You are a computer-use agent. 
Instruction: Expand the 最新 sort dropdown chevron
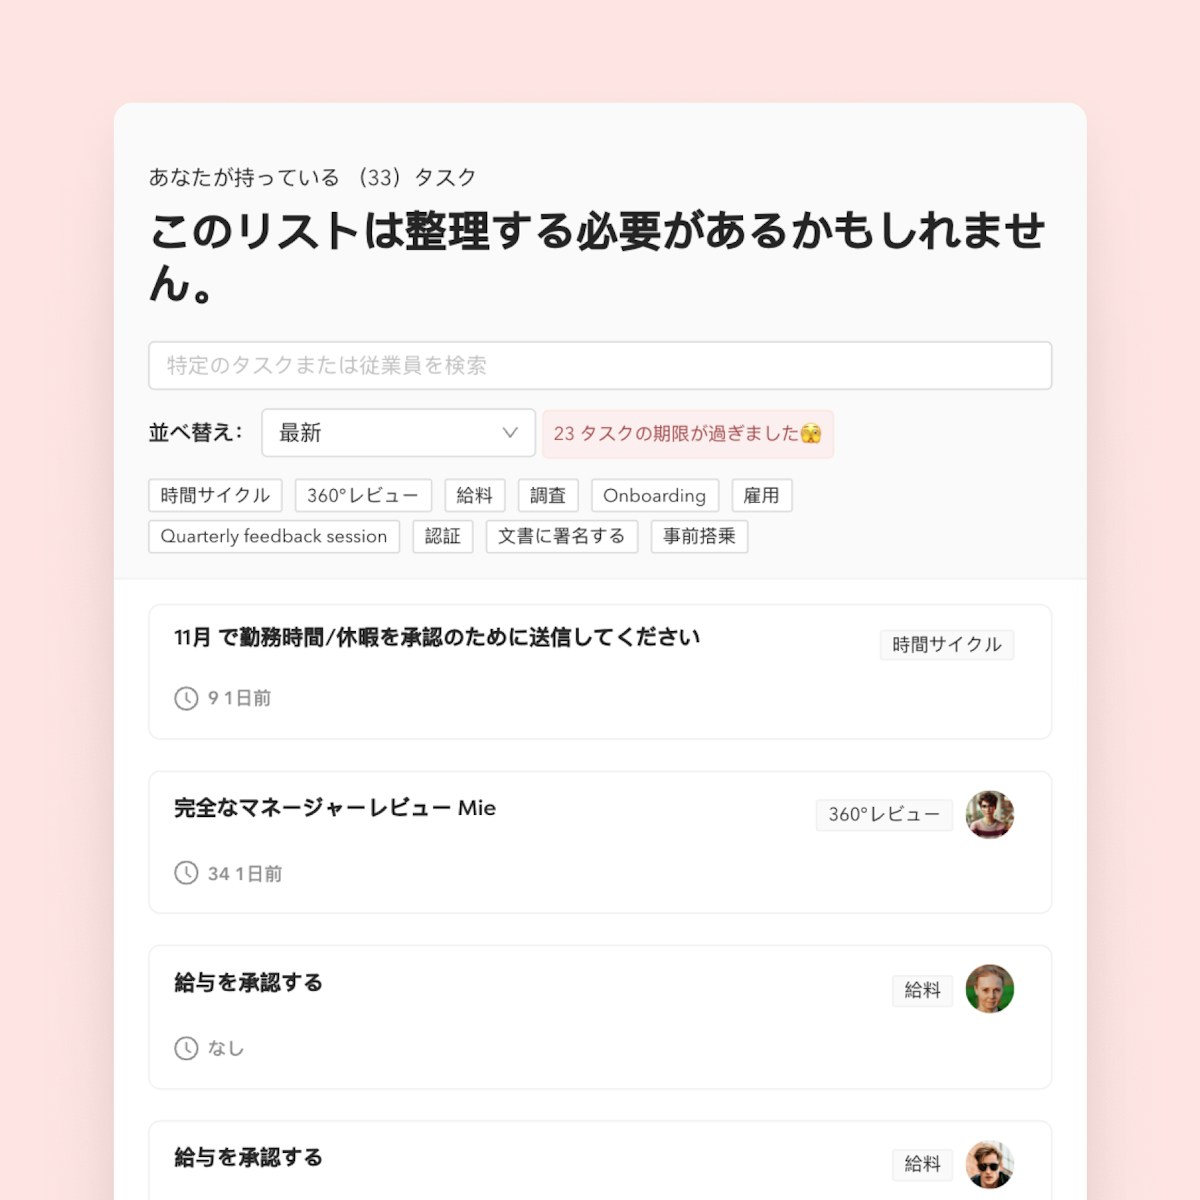pos(510,433)
